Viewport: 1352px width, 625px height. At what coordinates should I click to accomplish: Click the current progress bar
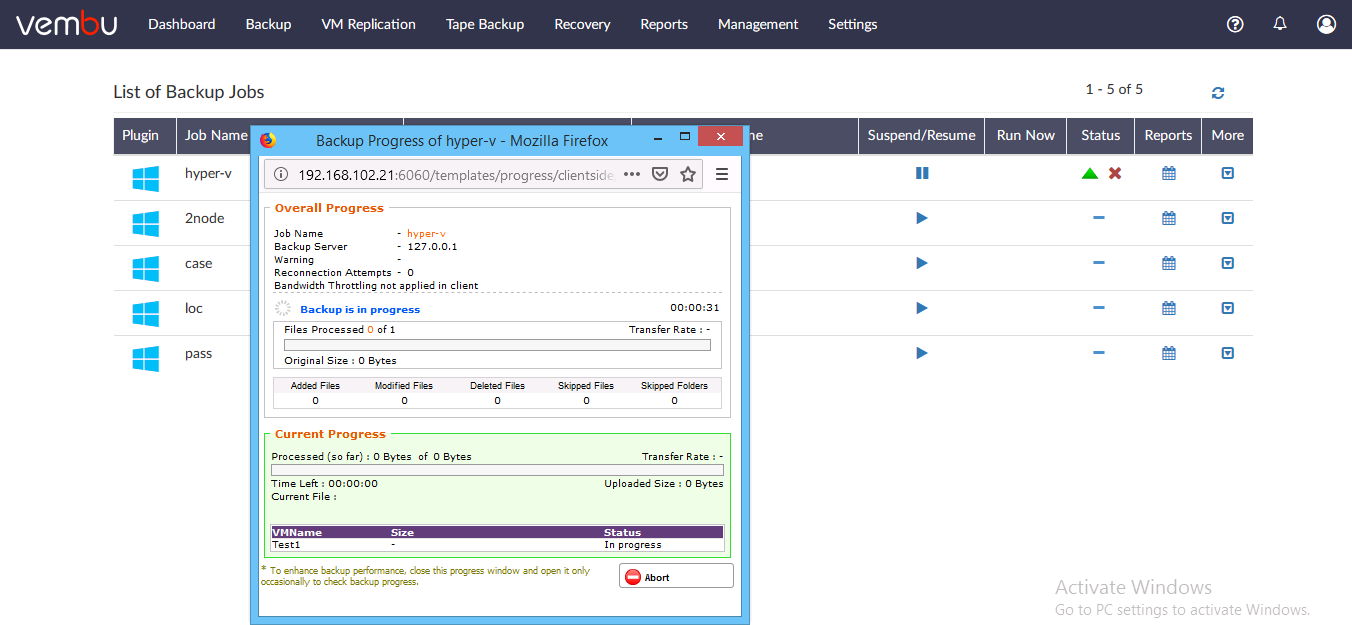(497, 469)
